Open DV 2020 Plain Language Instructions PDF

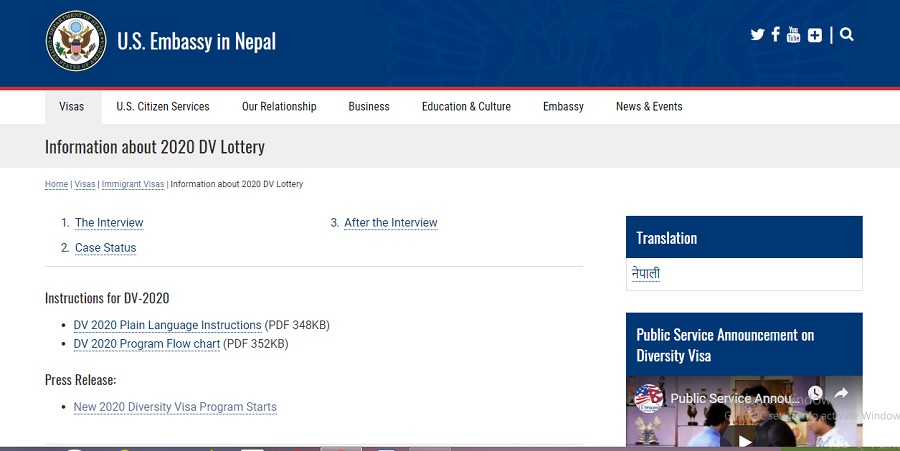(x=168, y=325)
